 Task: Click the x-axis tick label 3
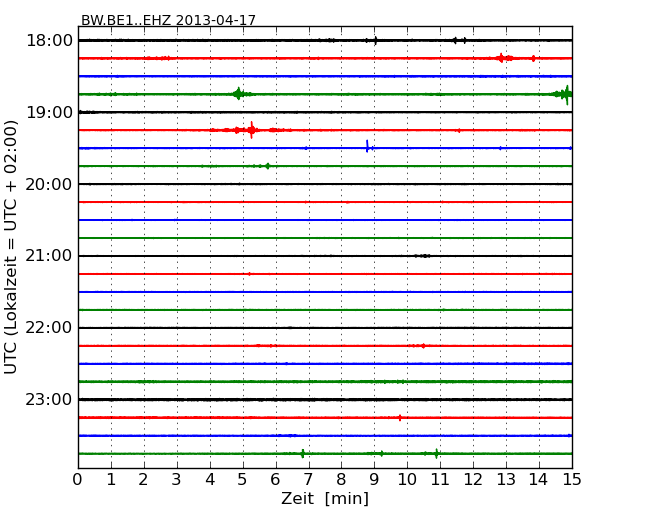coord(177,479)
